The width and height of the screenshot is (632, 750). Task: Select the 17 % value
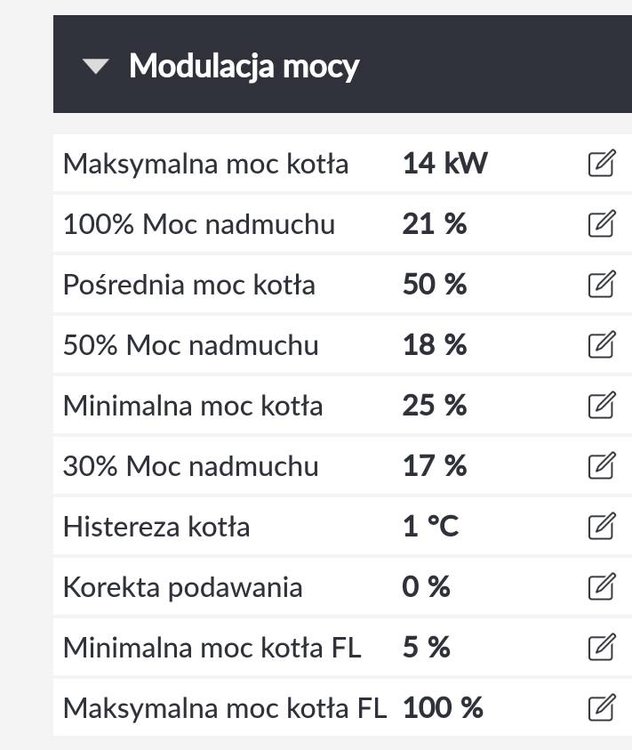pyautogui.click(x=434, y=466)
